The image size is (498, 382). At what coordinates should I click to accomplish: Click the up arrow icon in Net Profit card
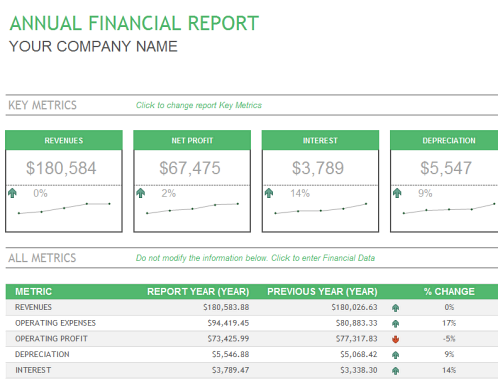pos(141,193)
